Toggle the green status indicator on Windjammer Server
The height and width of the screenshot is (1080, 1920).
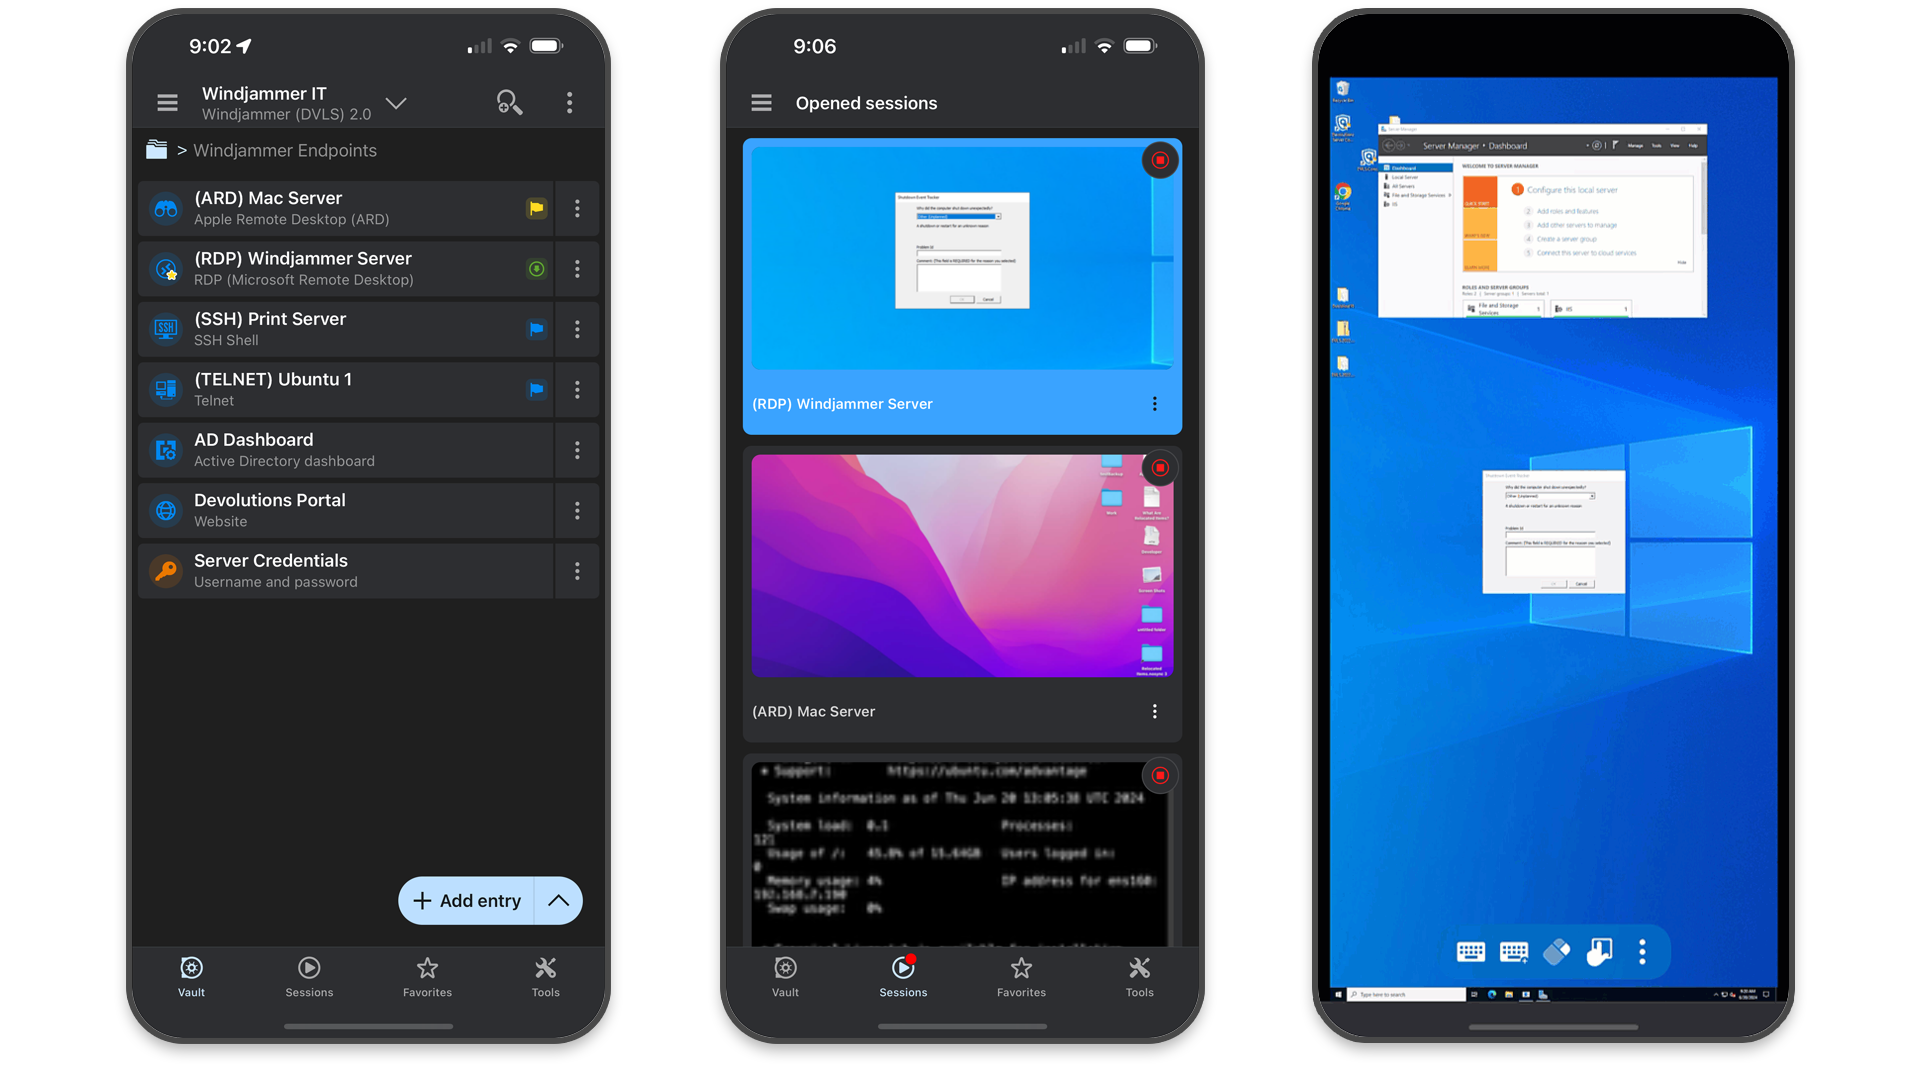535,269
